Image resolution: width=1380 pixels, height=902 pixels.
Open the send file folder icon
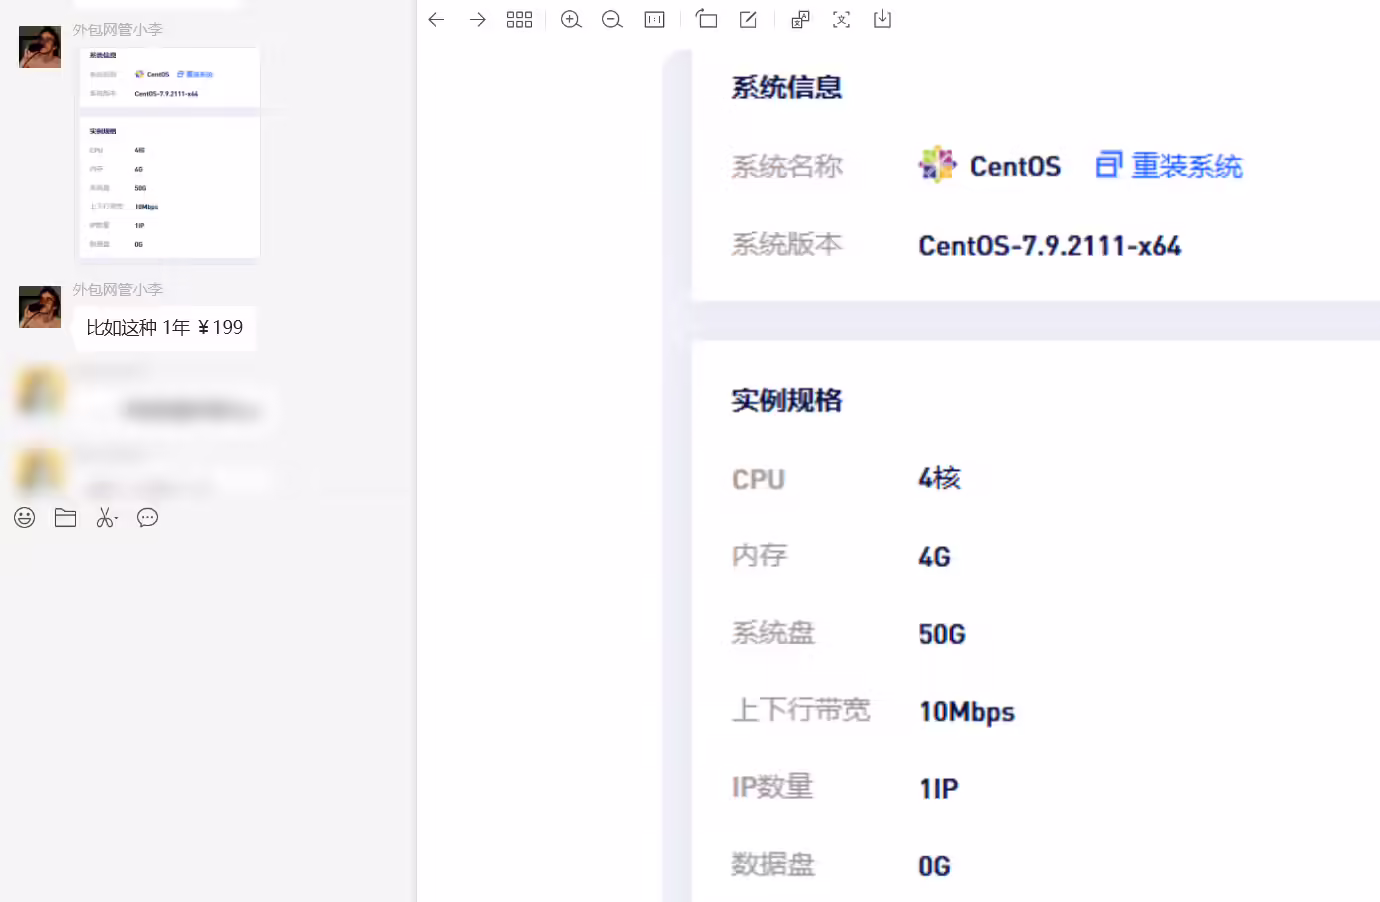66,517
